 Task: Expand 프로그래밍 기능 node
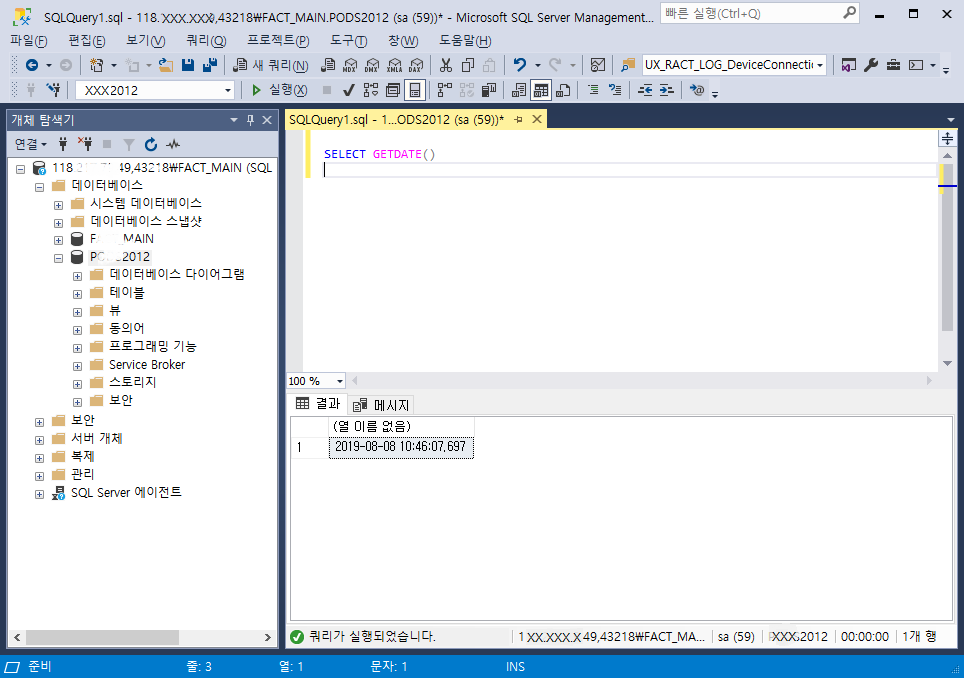click(77, 349)
